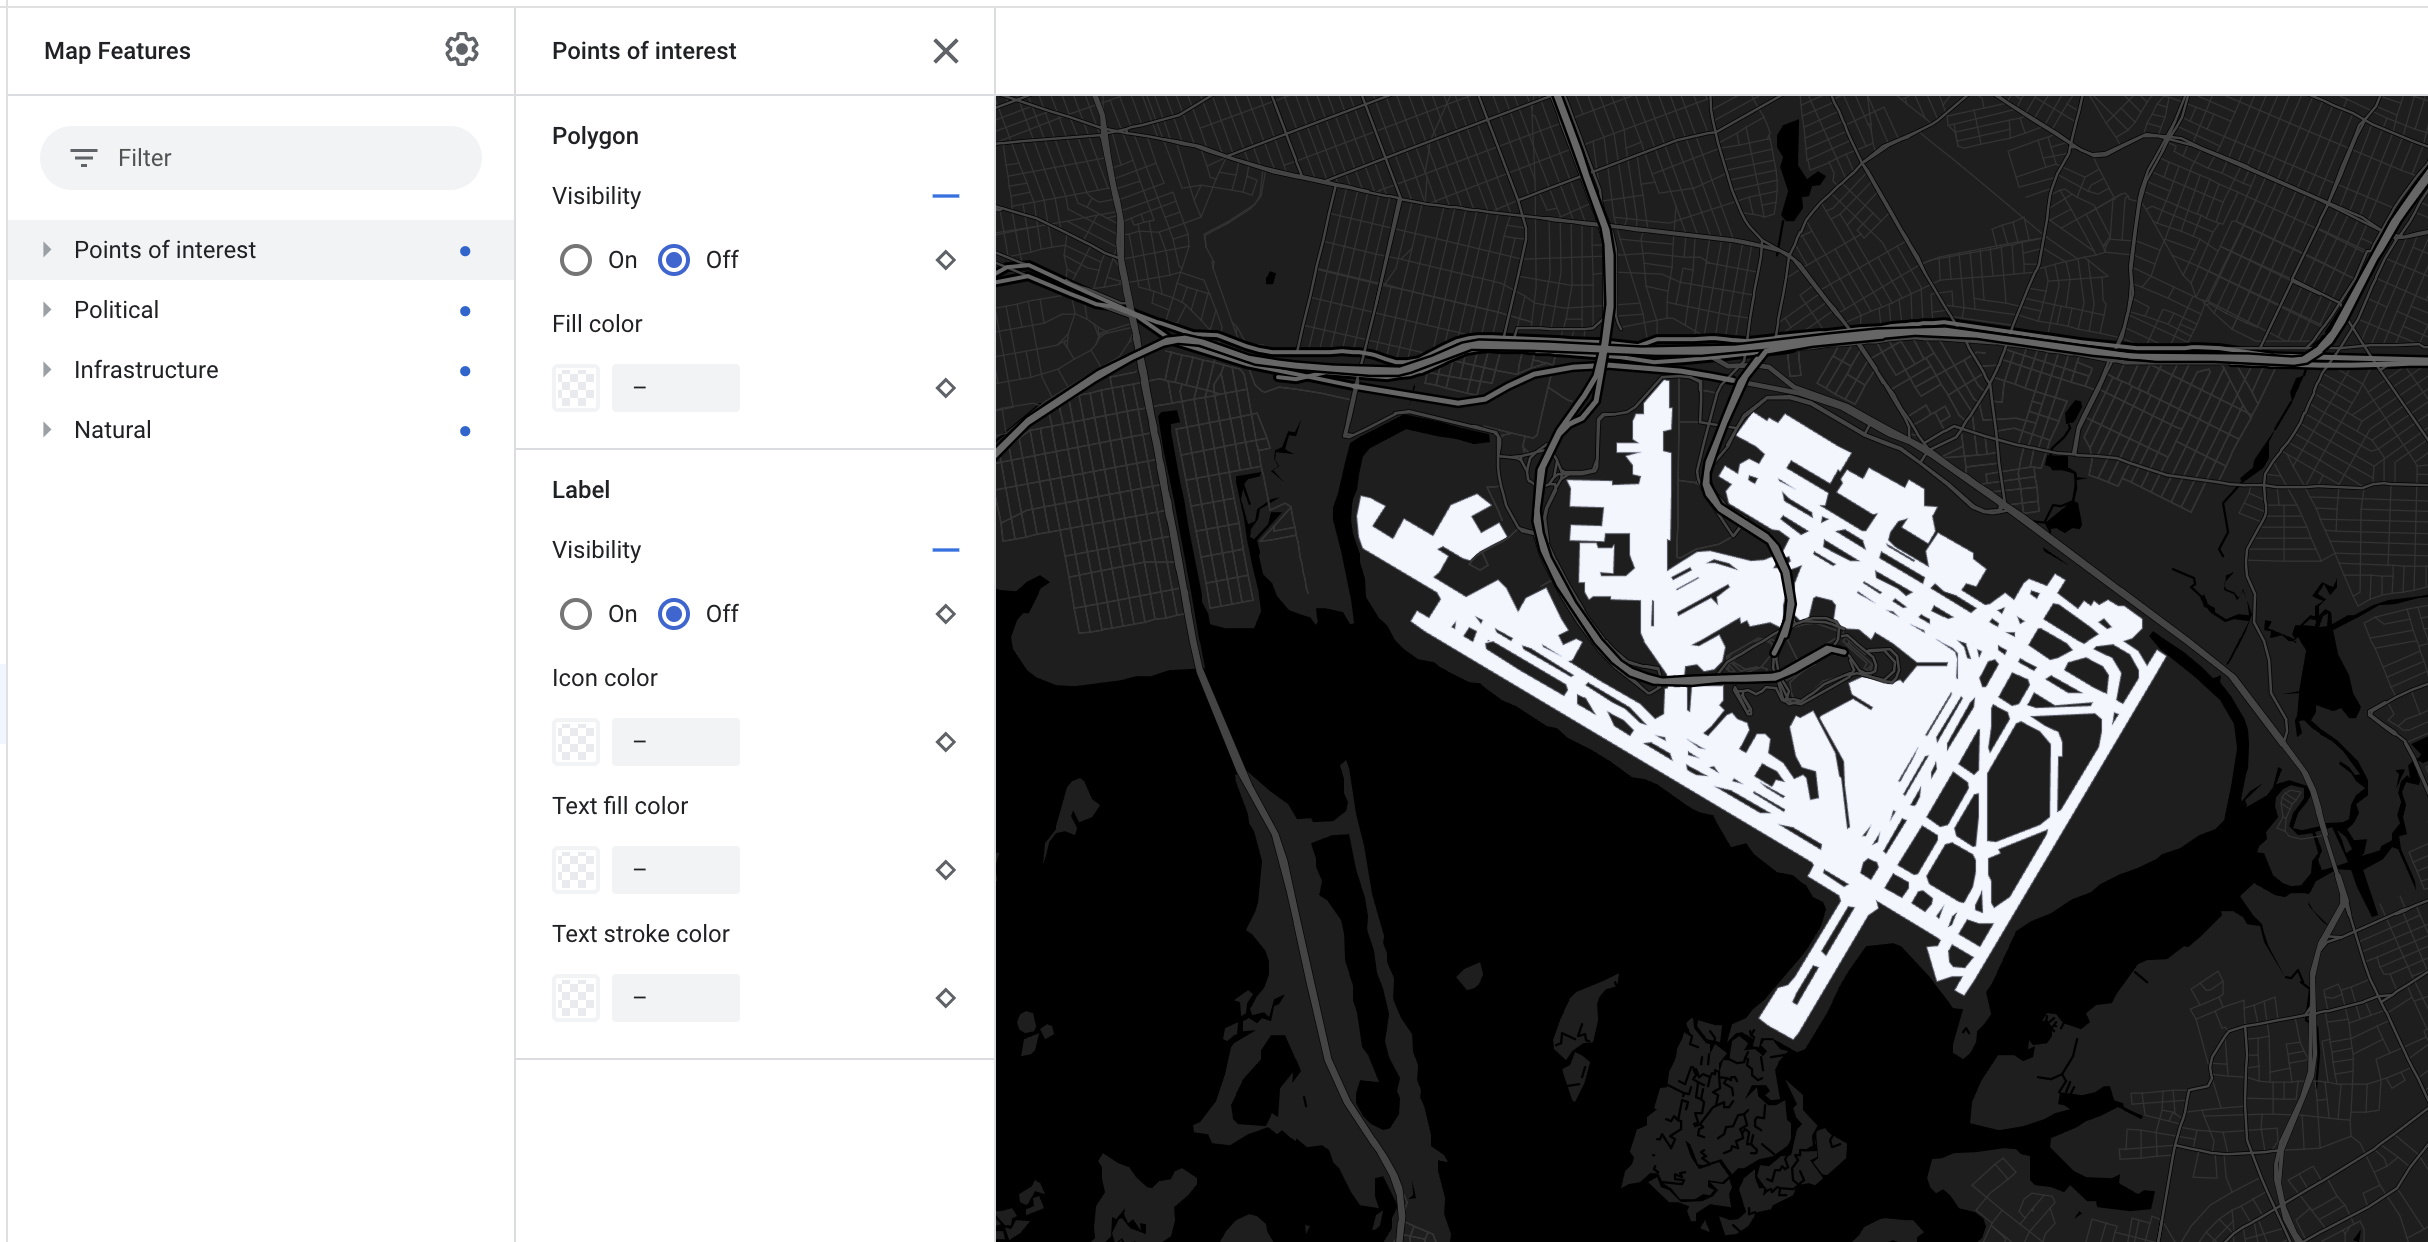
Task: Click the filter lines icon
Action: [x=84, y=158]
